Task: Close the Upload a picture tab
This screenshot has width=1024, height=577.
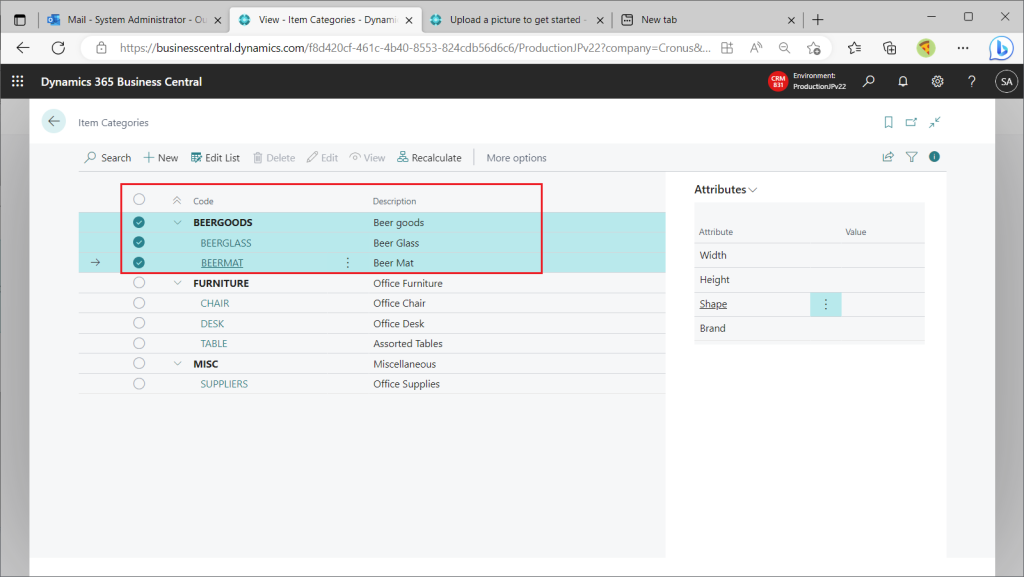Action: click(600, 20)
